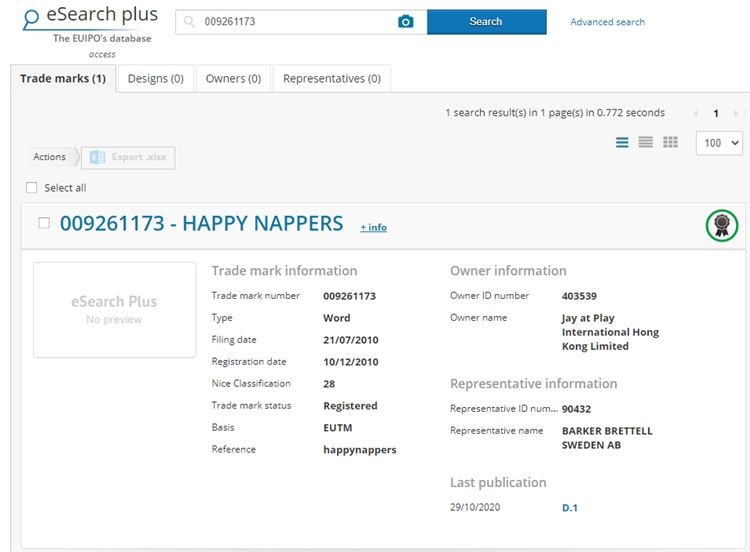Switch to grid view icon
Image resolution: width=750 pixels, height=552 pixels.
pos(670,143)
